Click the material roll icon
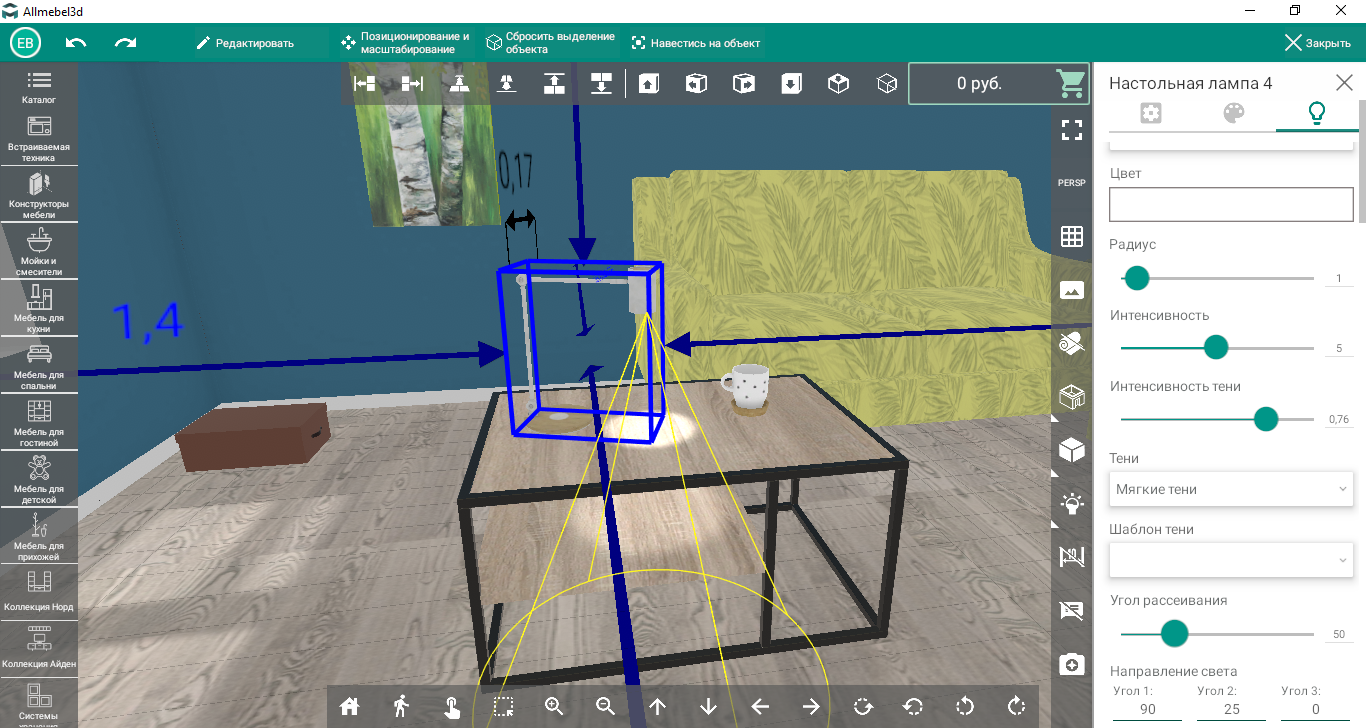The image size is (1366, 728). [x=1072, y=344]
